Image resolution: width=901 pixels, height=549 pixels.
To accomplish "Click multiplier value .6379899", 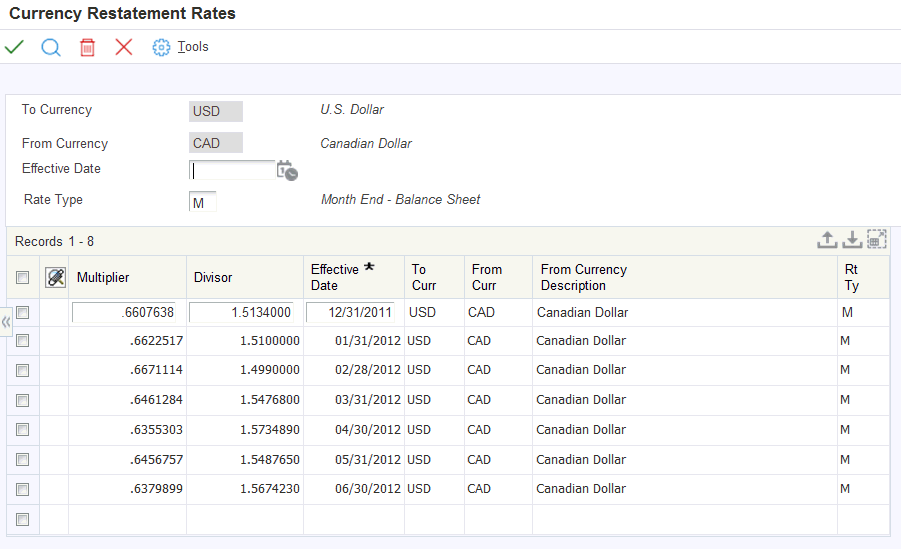I will [x=156, y=489].
